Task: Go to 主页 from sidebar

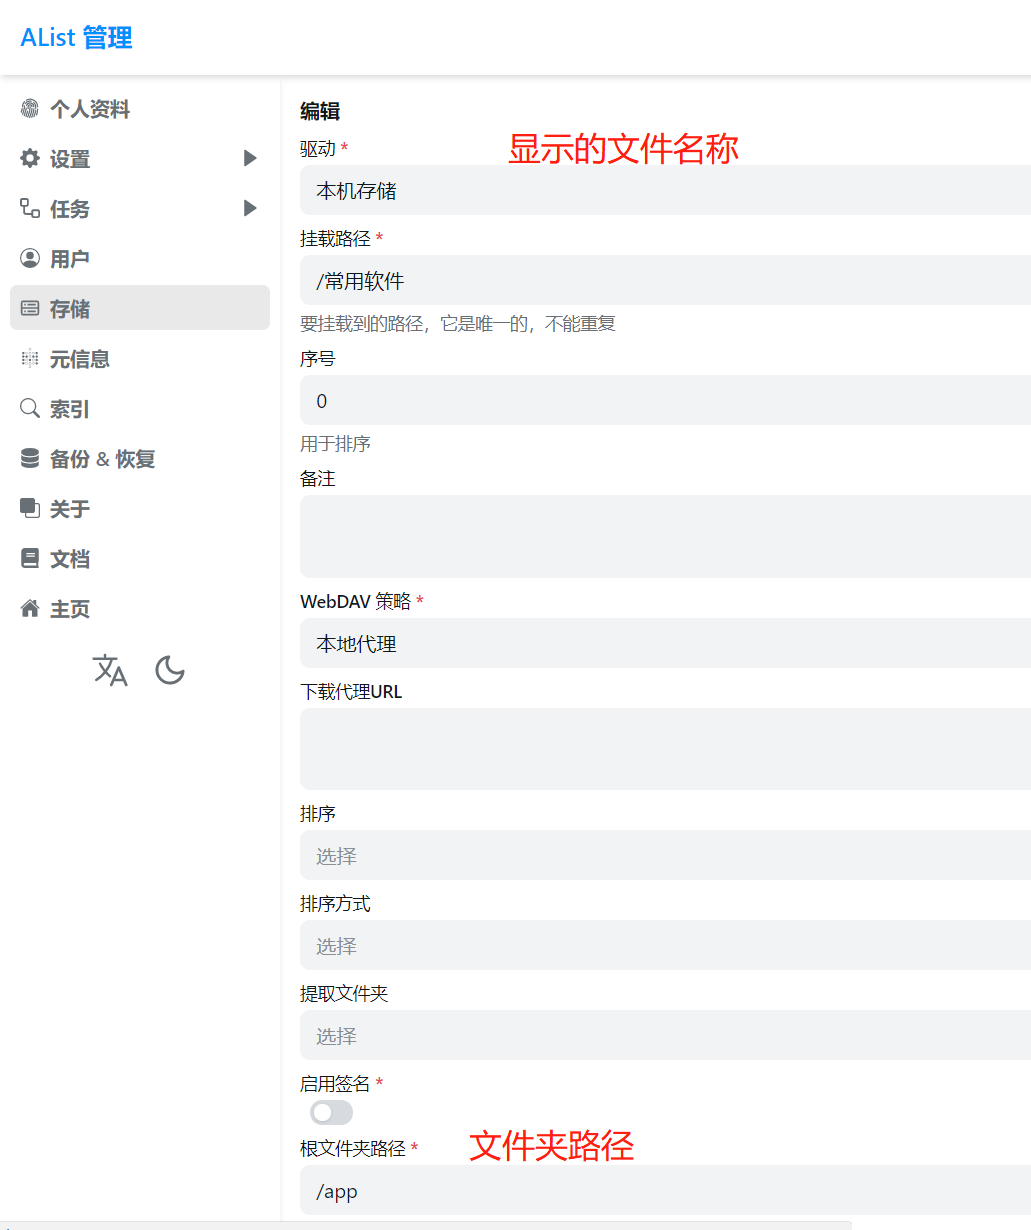Action: tap(140, 608)
